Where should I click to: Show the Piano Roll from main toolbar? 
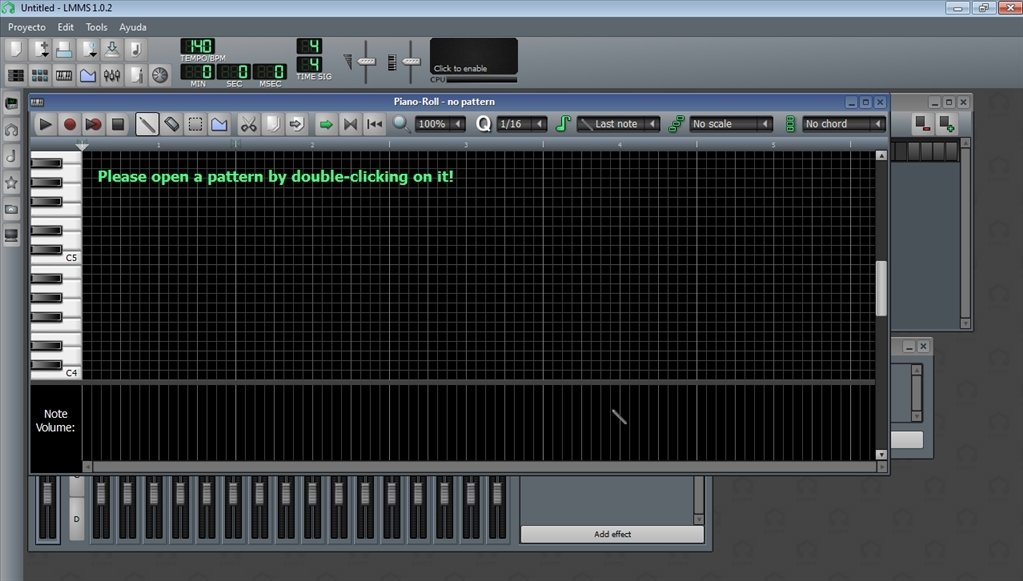coord(63,75)
